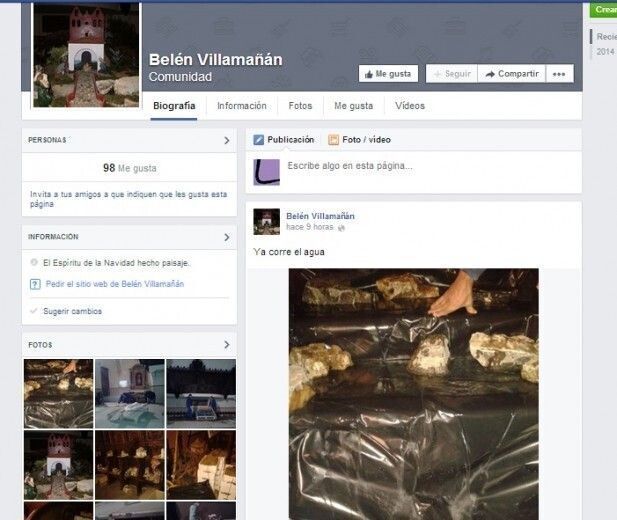Select the Publicación composer option
Viewport: 617px width, 520px height.
[x=284, y=139]
